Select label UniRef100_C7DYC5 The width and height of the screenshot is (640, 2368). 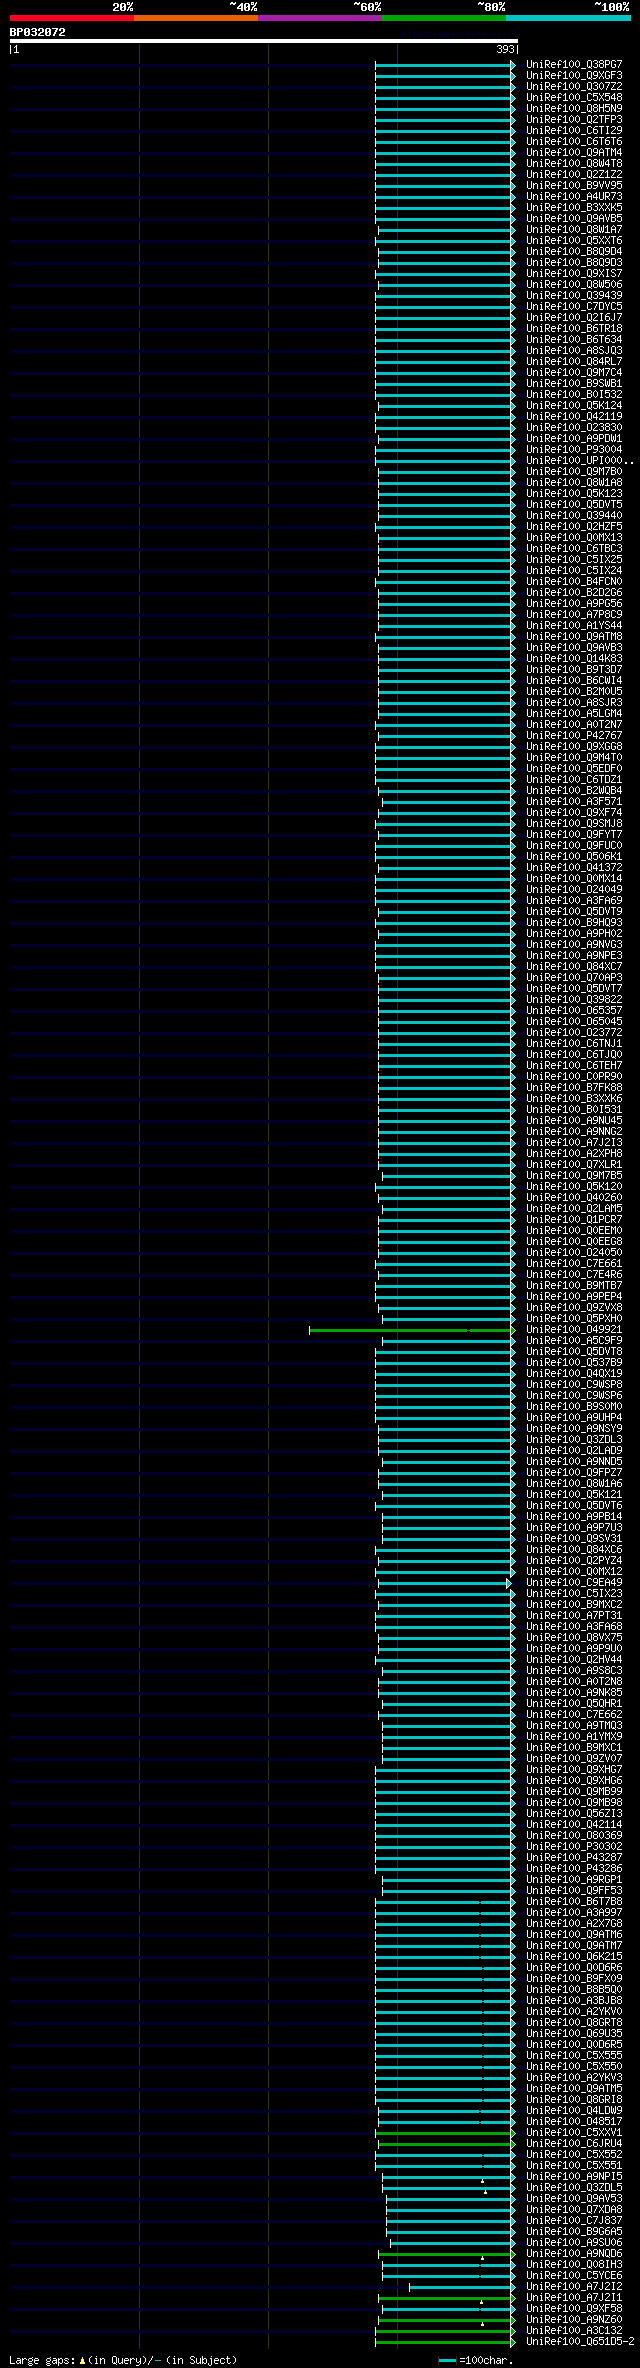pyautogui.click(x=574, y=306)
